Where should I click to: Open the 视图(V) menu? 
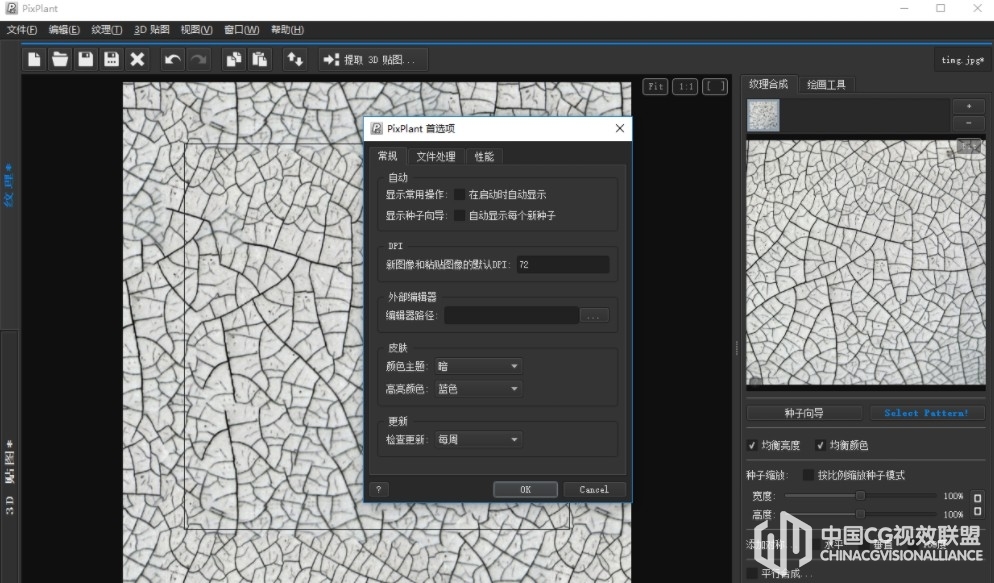[x=197, y=30]
